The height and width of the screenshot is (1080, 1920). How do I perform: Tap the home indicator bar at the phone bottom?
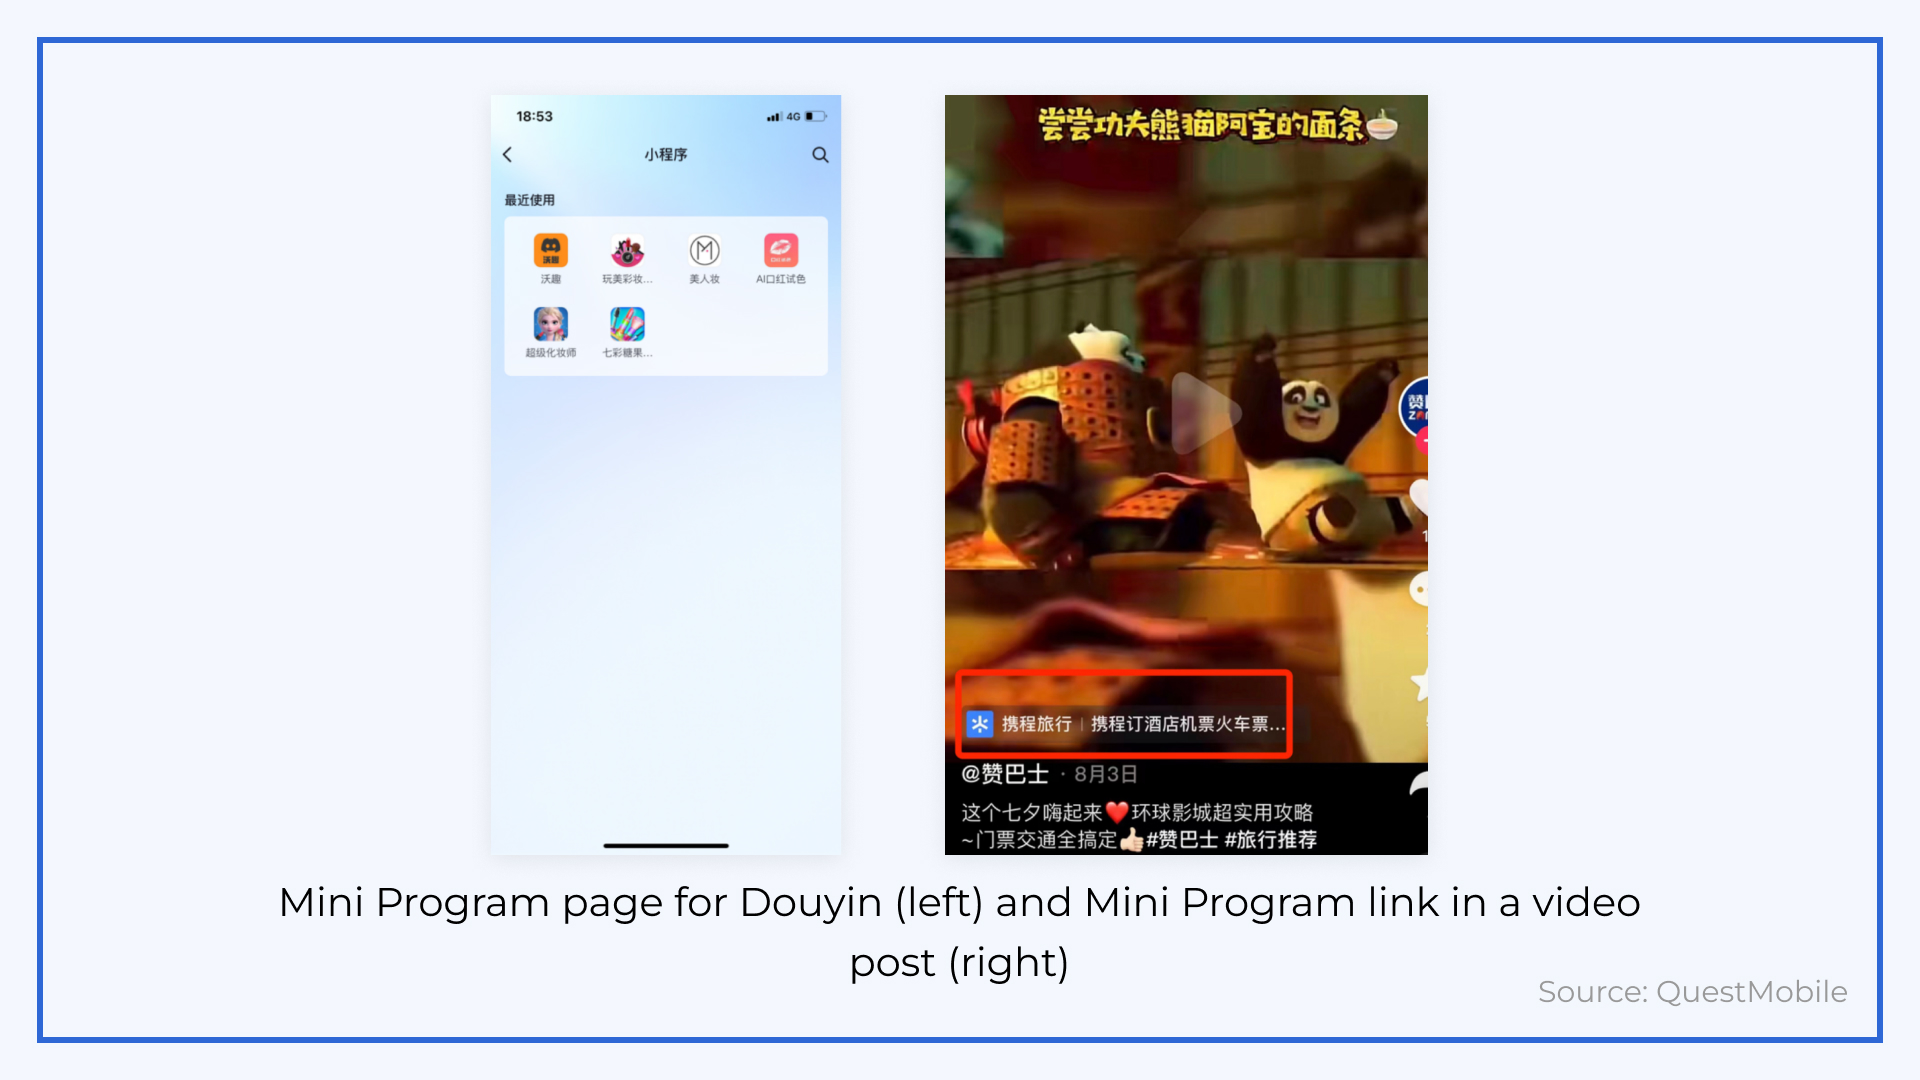click(x=666, y=846)
